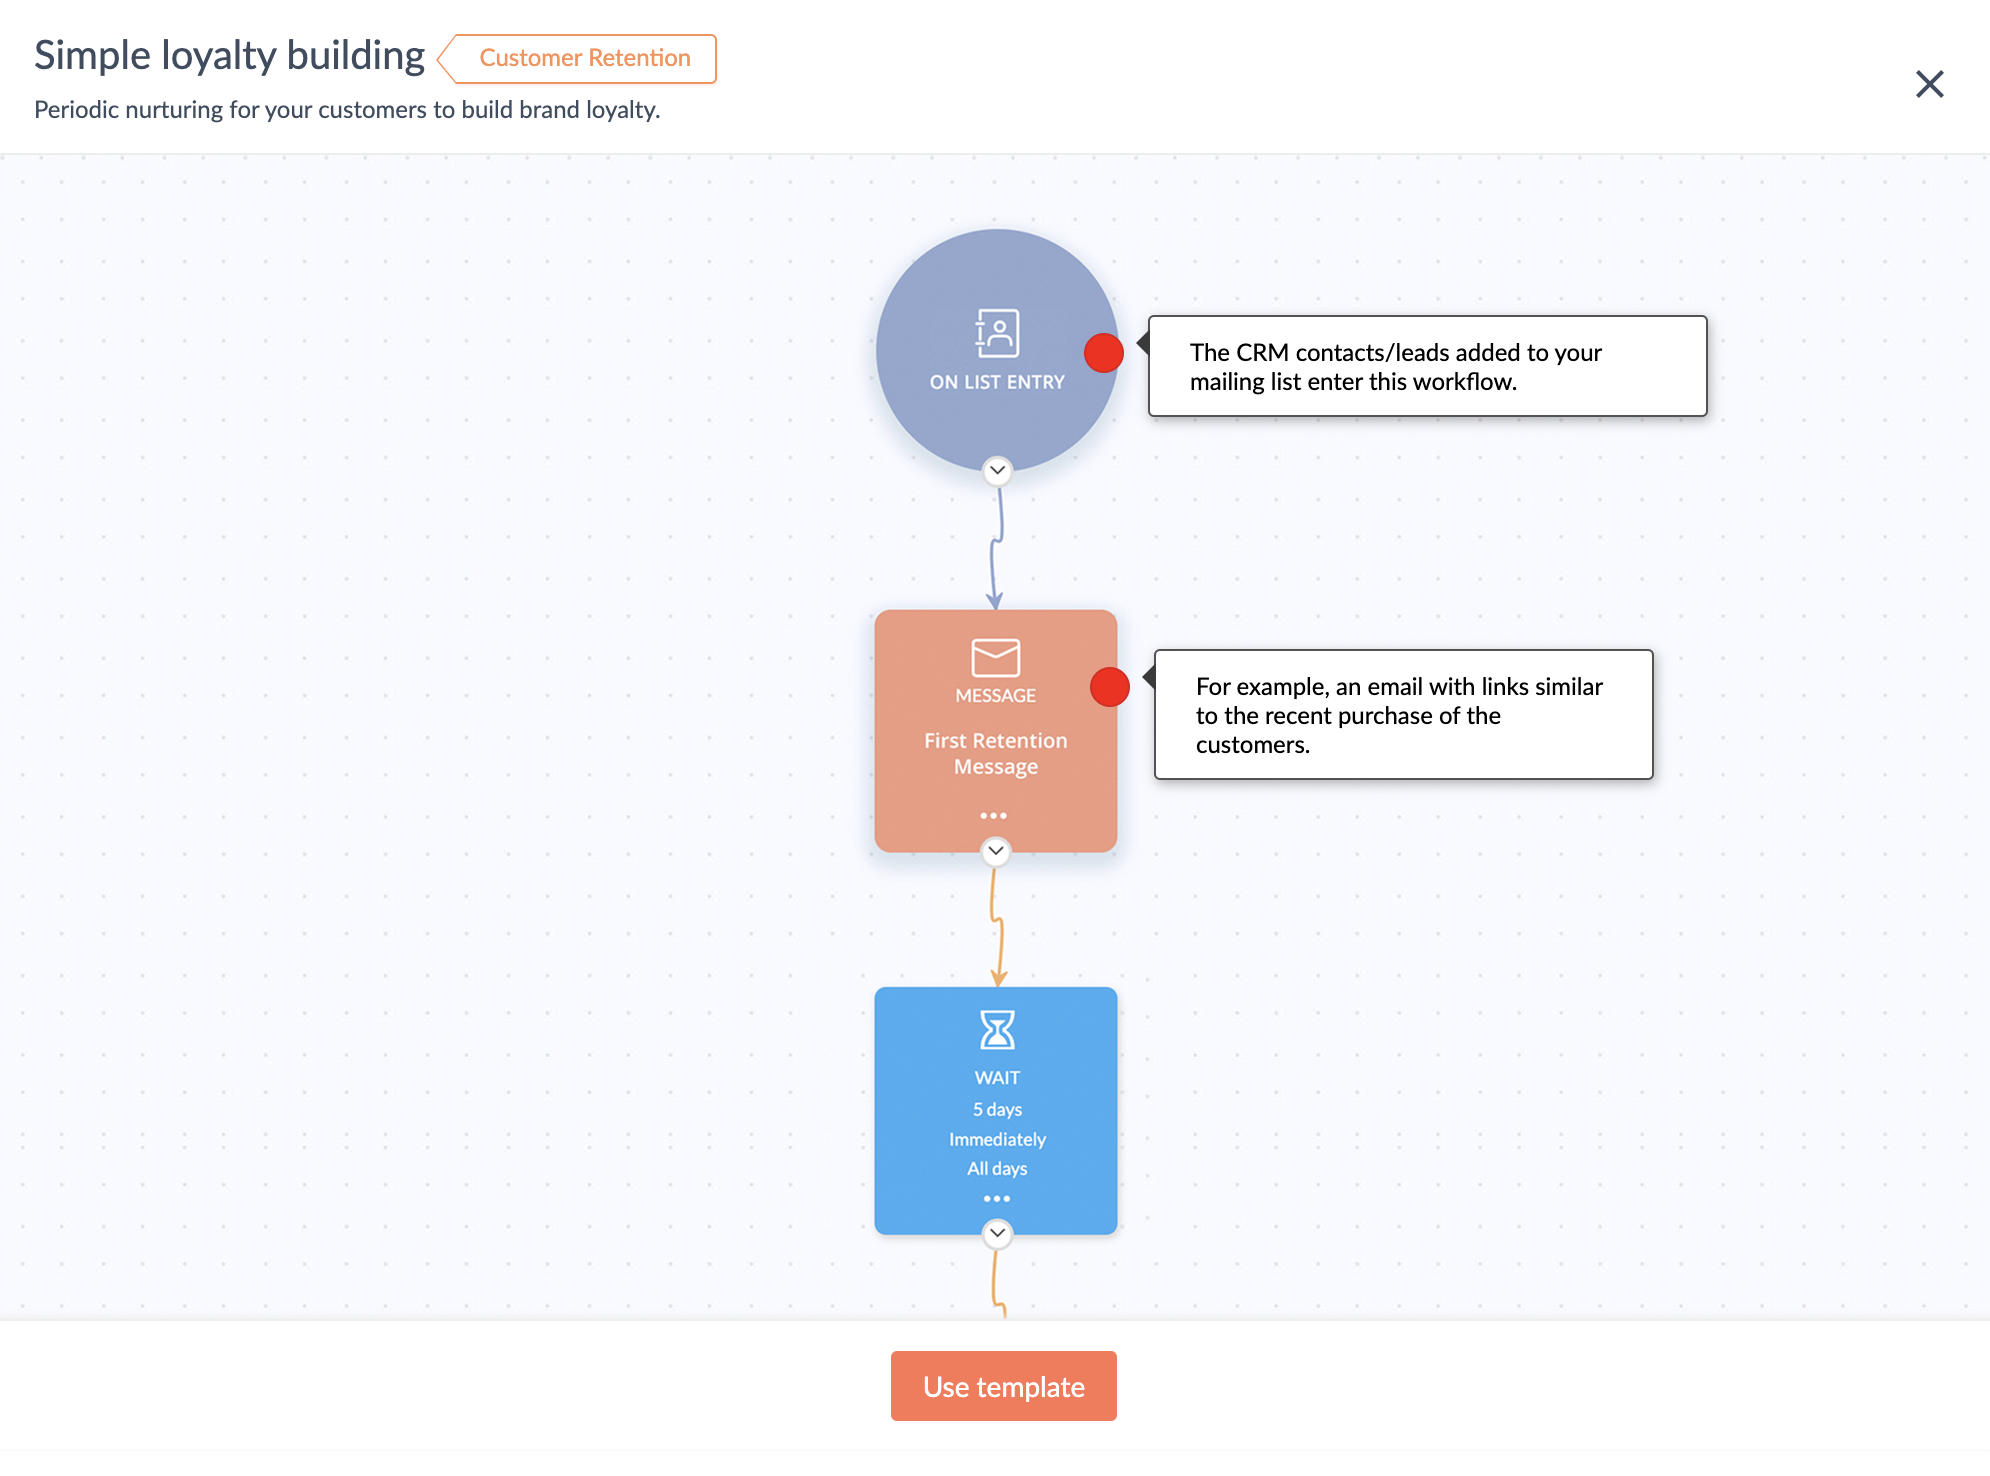Click the red dot beside On List Entry
This screenshot has width=1990, height=1476.
pos(1103,353)
